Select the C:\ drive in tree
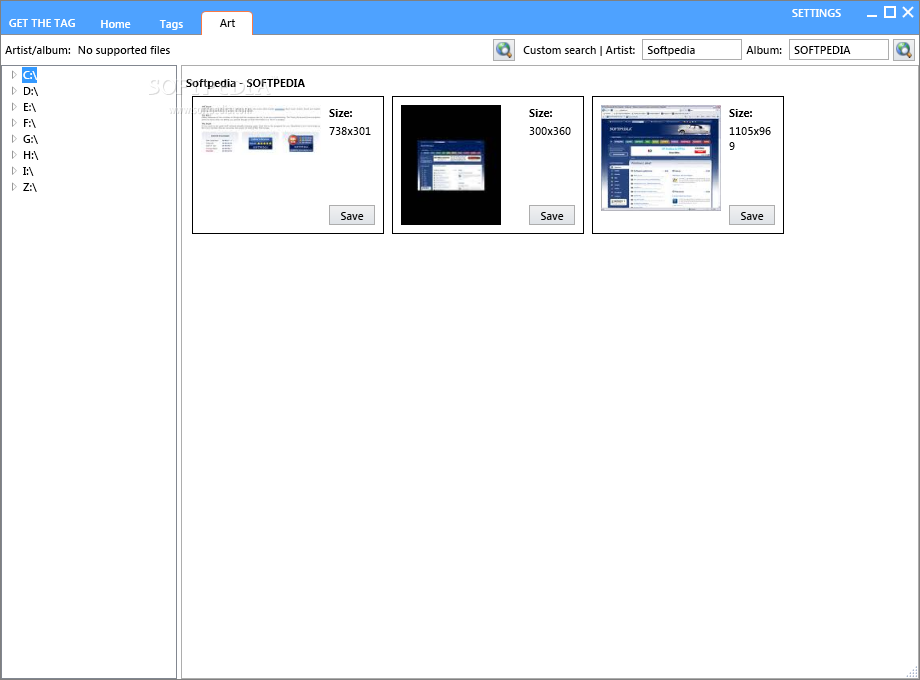The height and width of the screenshot is (680, 920). [x=29, y=75]
